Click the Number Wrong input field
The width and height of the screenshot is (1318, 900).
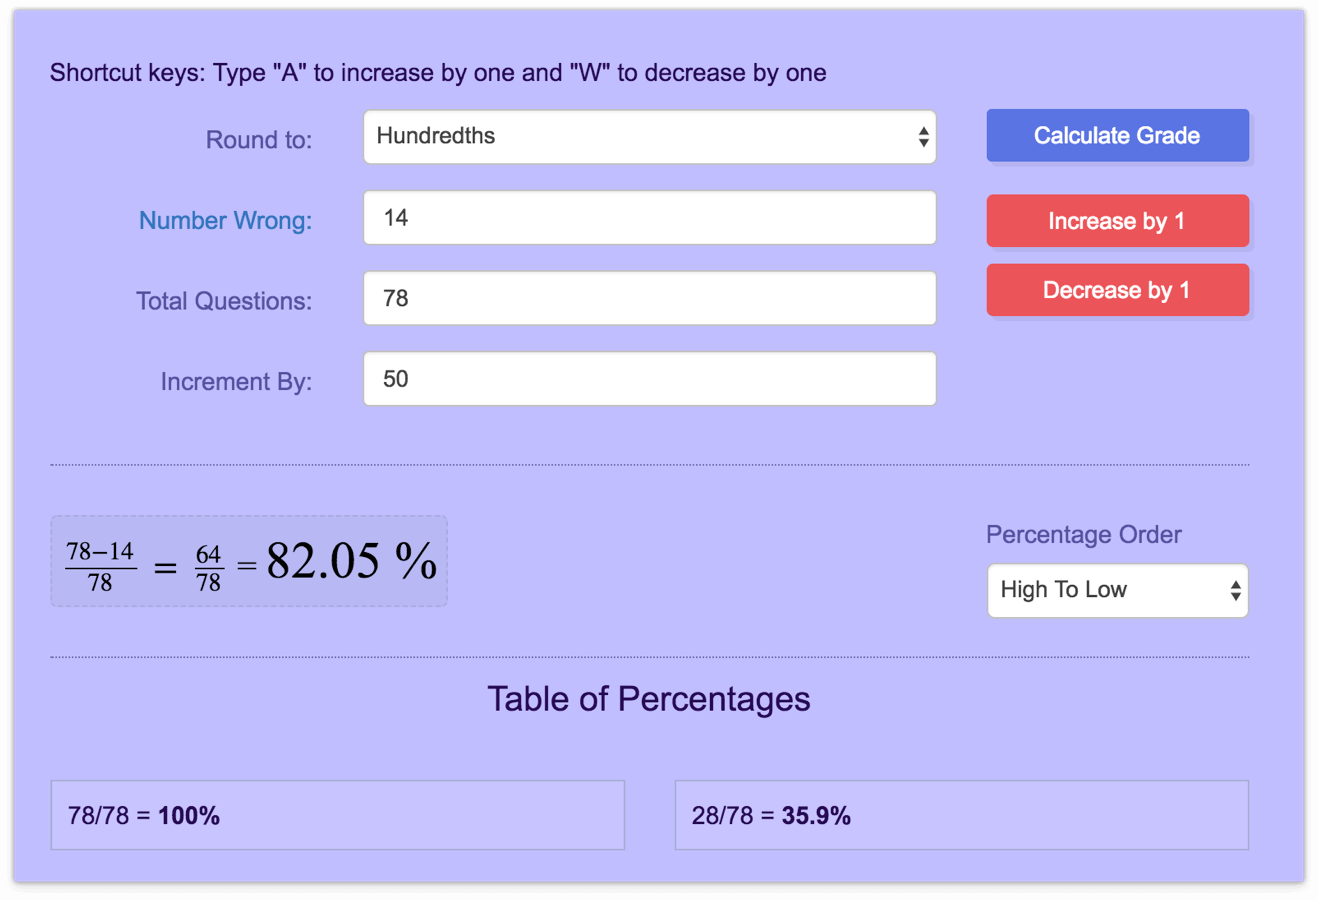click(x=649, y=218)
